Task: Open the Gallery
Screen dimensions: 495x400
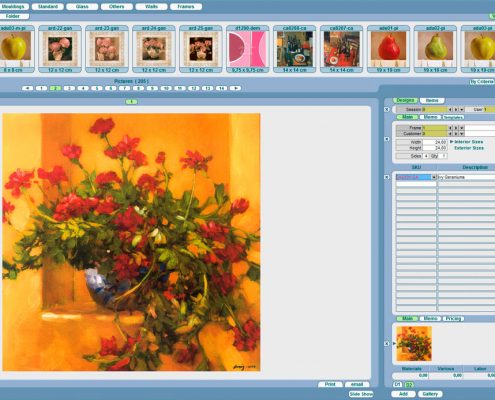Action: 430,394
